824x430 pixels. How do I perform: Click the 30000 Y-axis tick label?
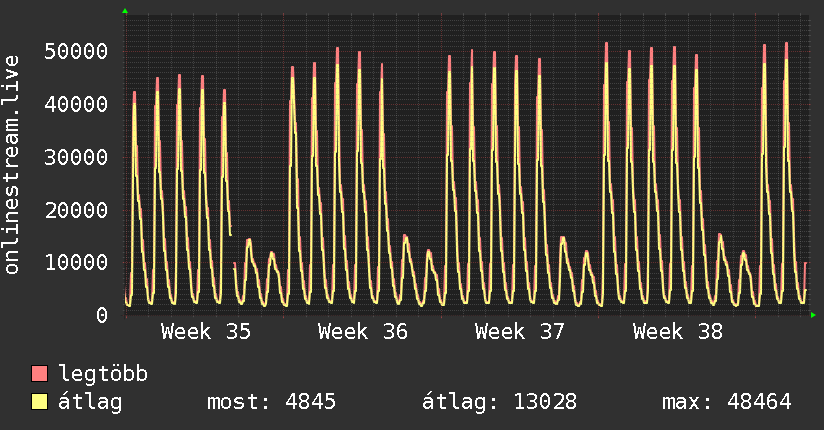click(76, 157)
